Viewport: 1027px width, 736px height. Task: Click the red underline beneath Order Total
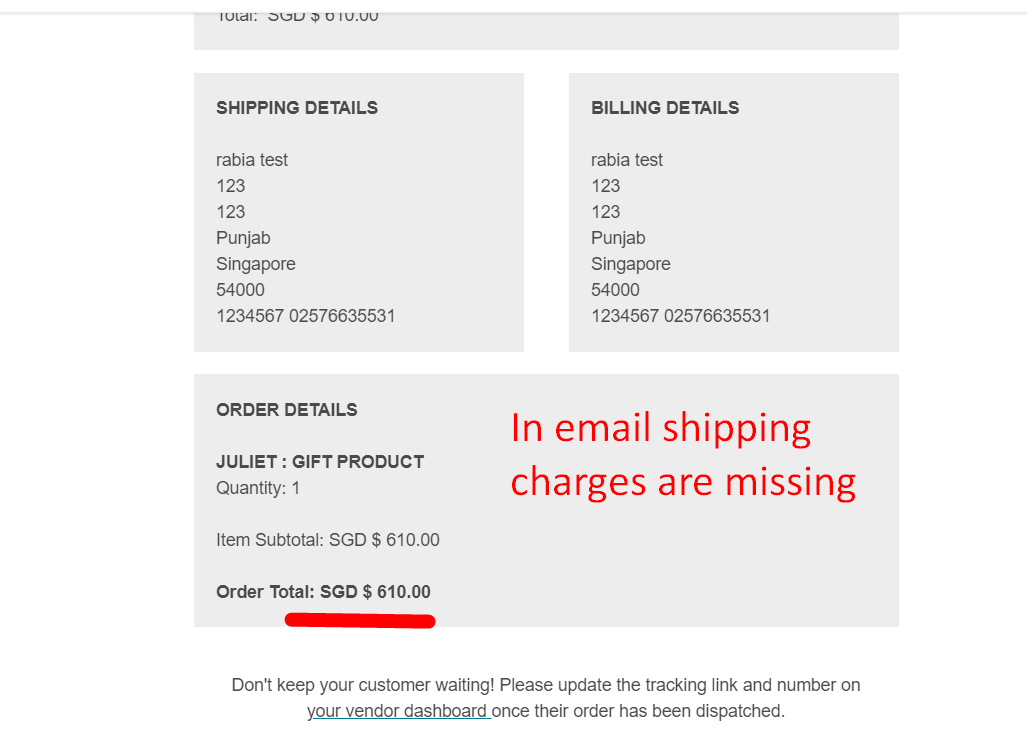pyautogui.click(x=360, y=620)
